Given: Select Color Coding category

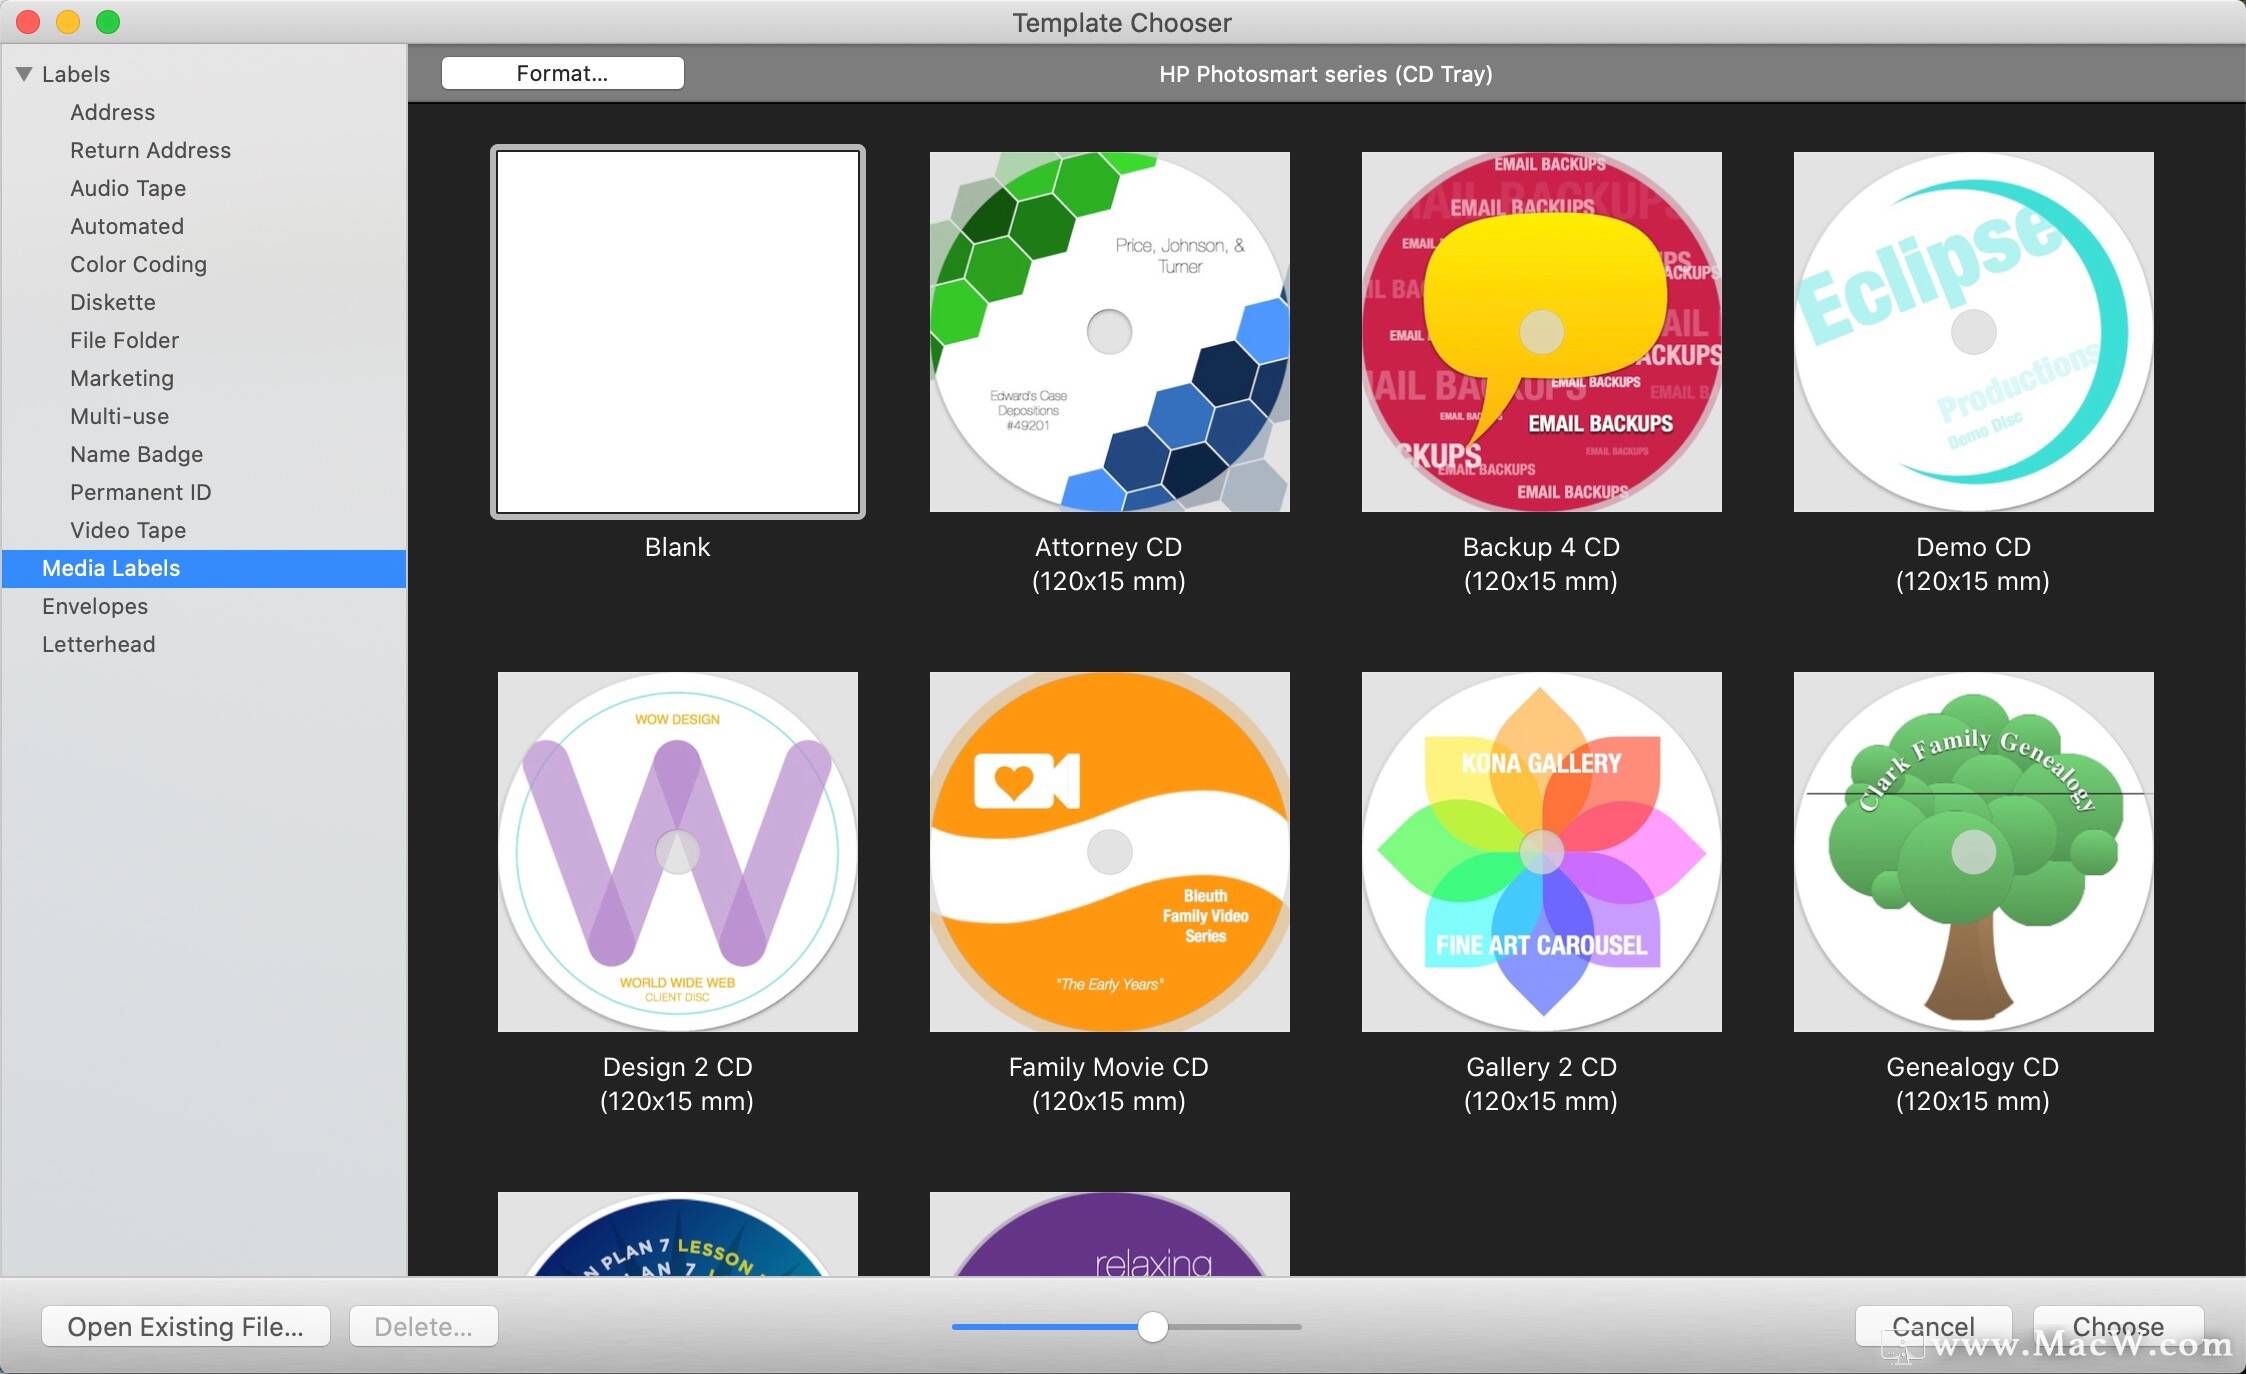Looking at the screenshot, I should coord(138,264).
